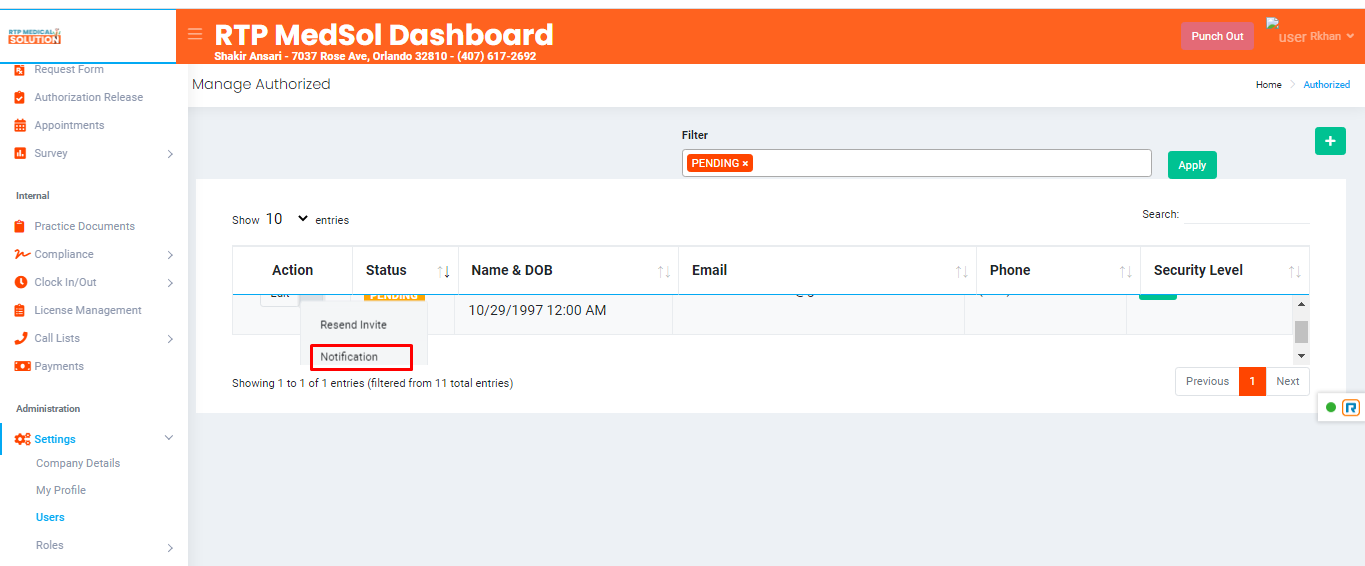
Task: Expand the Call Lists submenu chevron
Action: (x=170, y=339)
